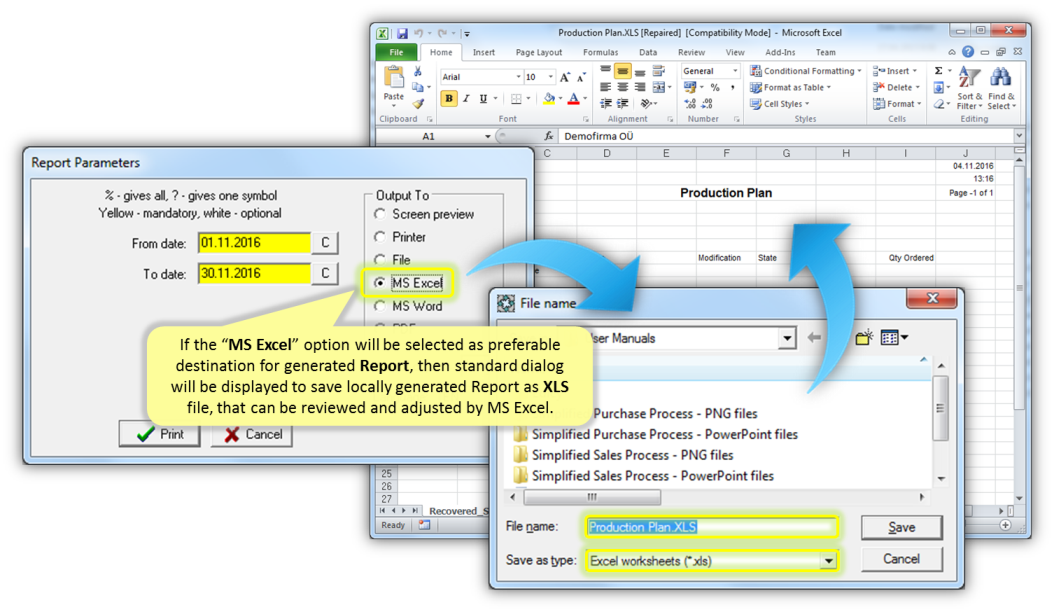Image resolution: width=1054 pixels, height=612 pixels.
Task: Click the Cut scissors icon in Excel
Action: [x=417, y=71]
